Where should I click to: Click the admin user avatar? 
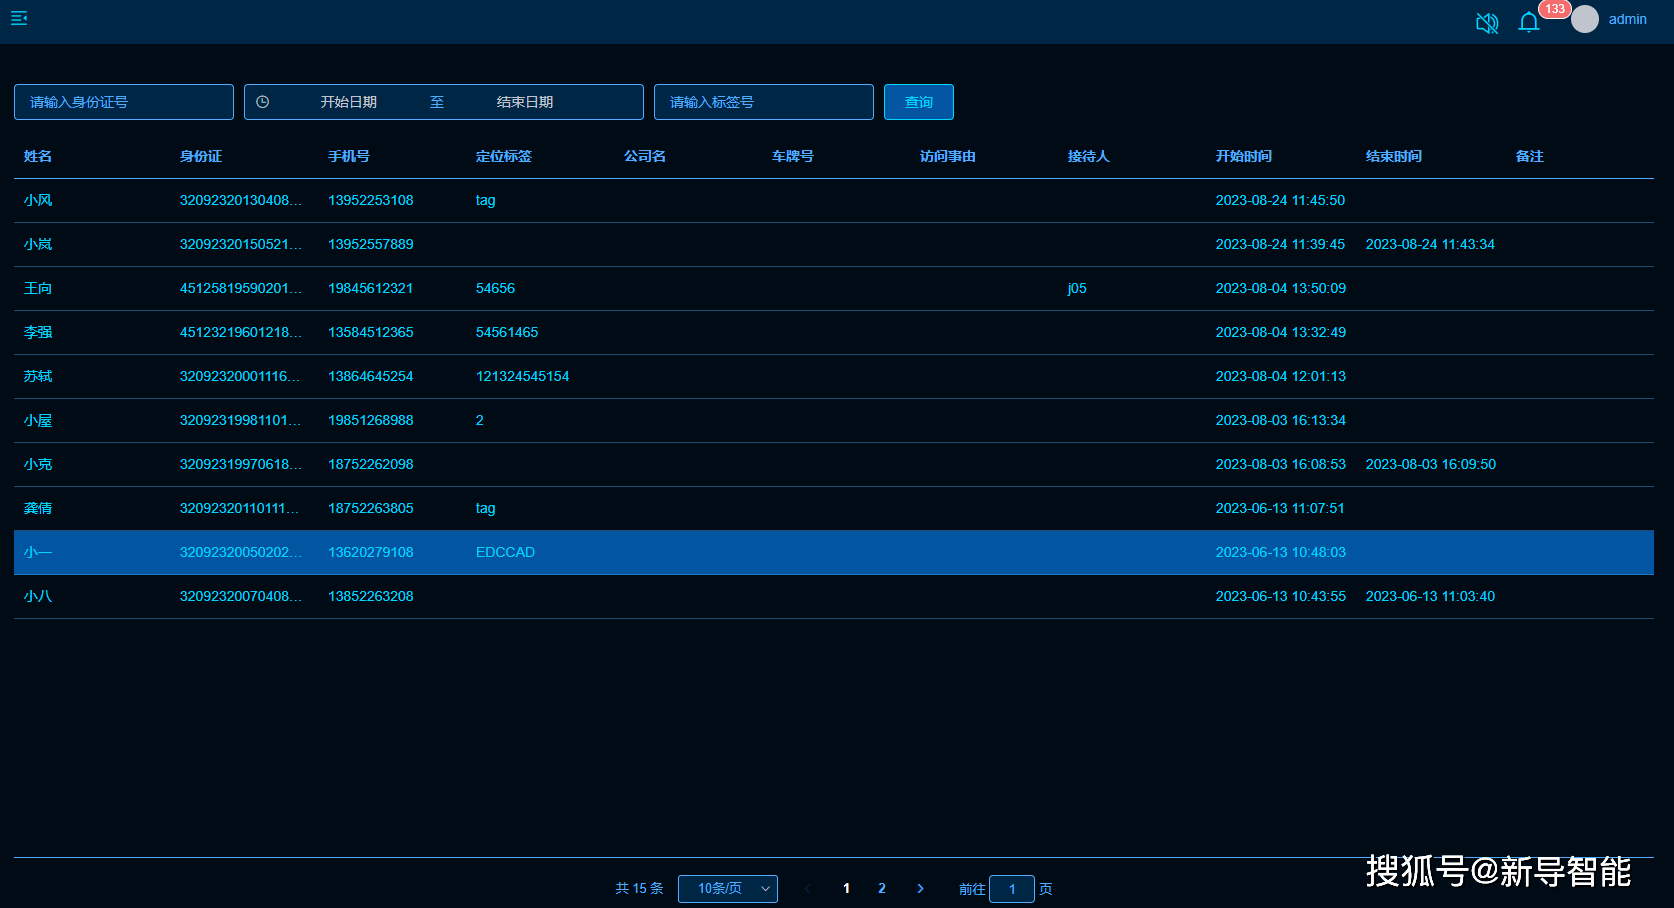tap(1584, 19)
